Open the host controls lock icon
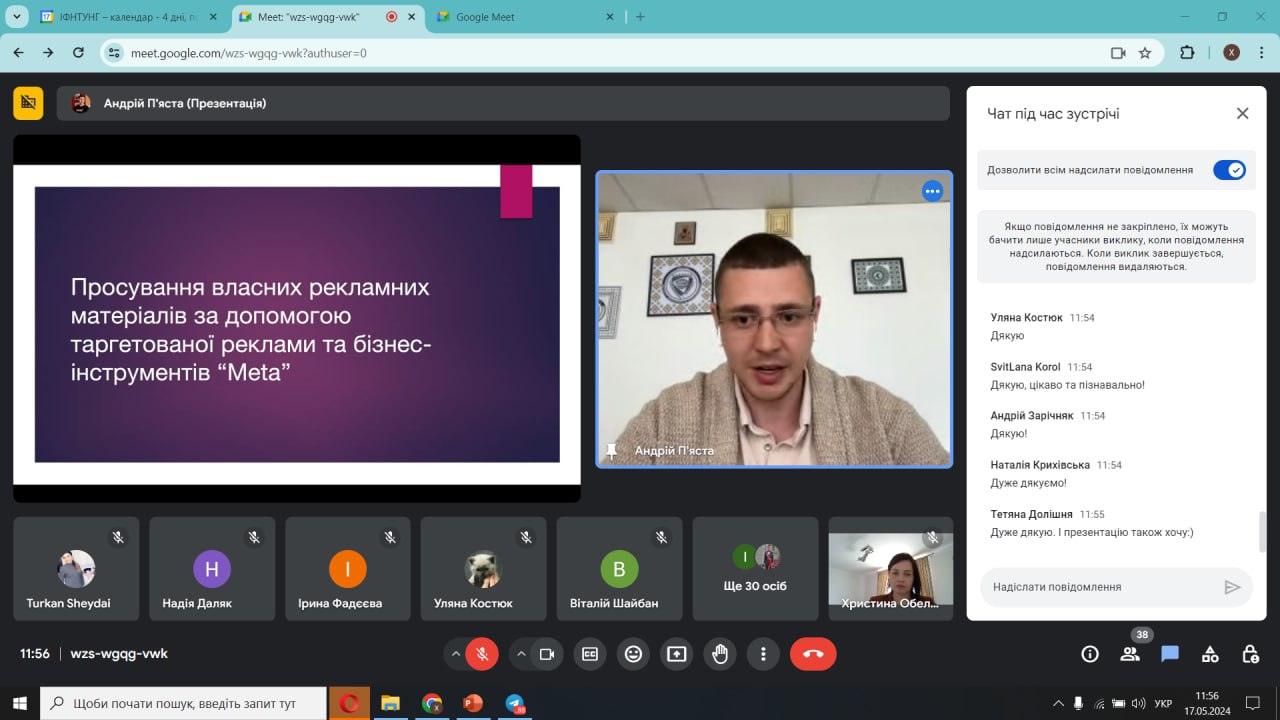The image size is (1280, 720). tap(1250, 654)
